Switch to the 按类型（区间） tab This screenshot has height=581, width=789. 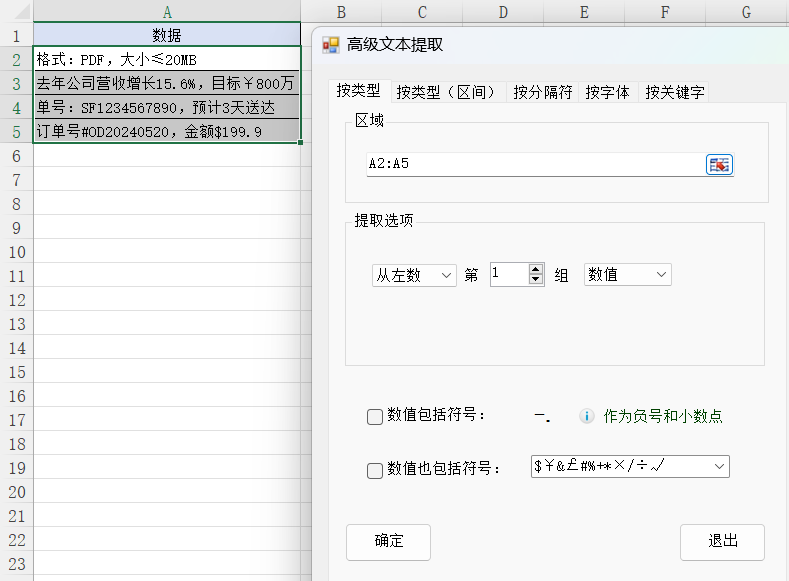[x=447, y=92]
